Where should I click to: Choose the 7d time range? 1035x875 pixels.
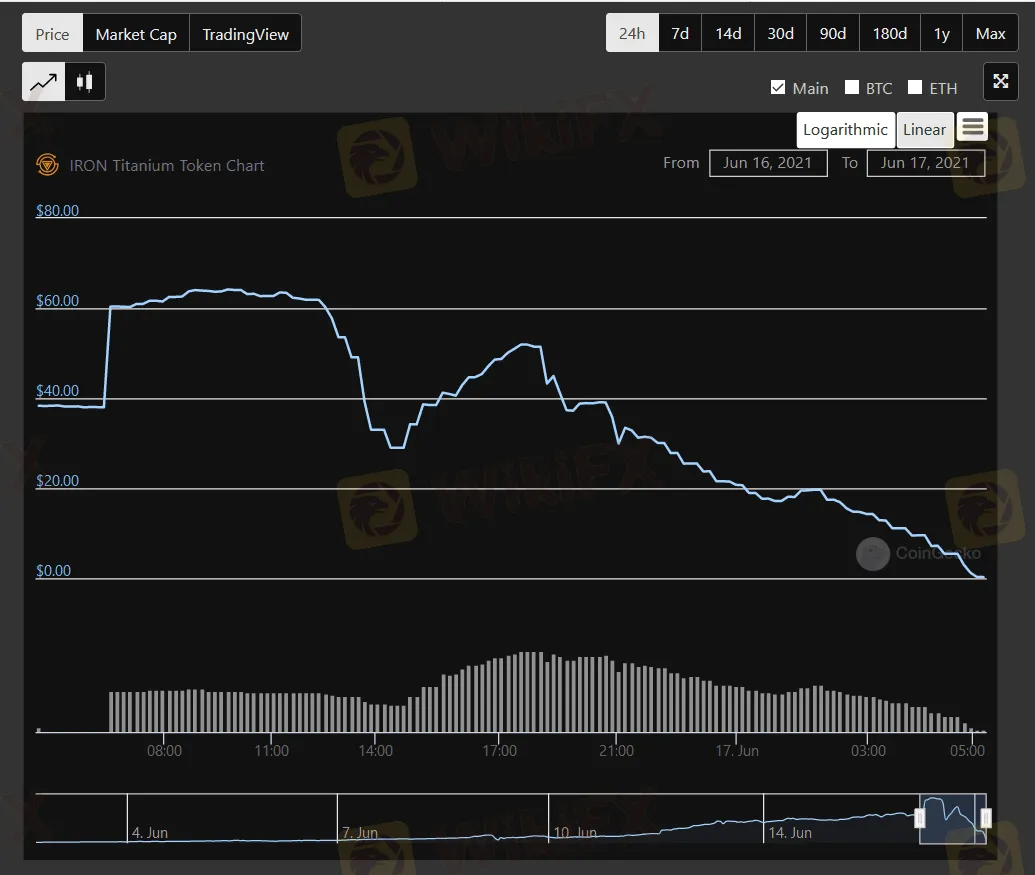click(680, 33)
